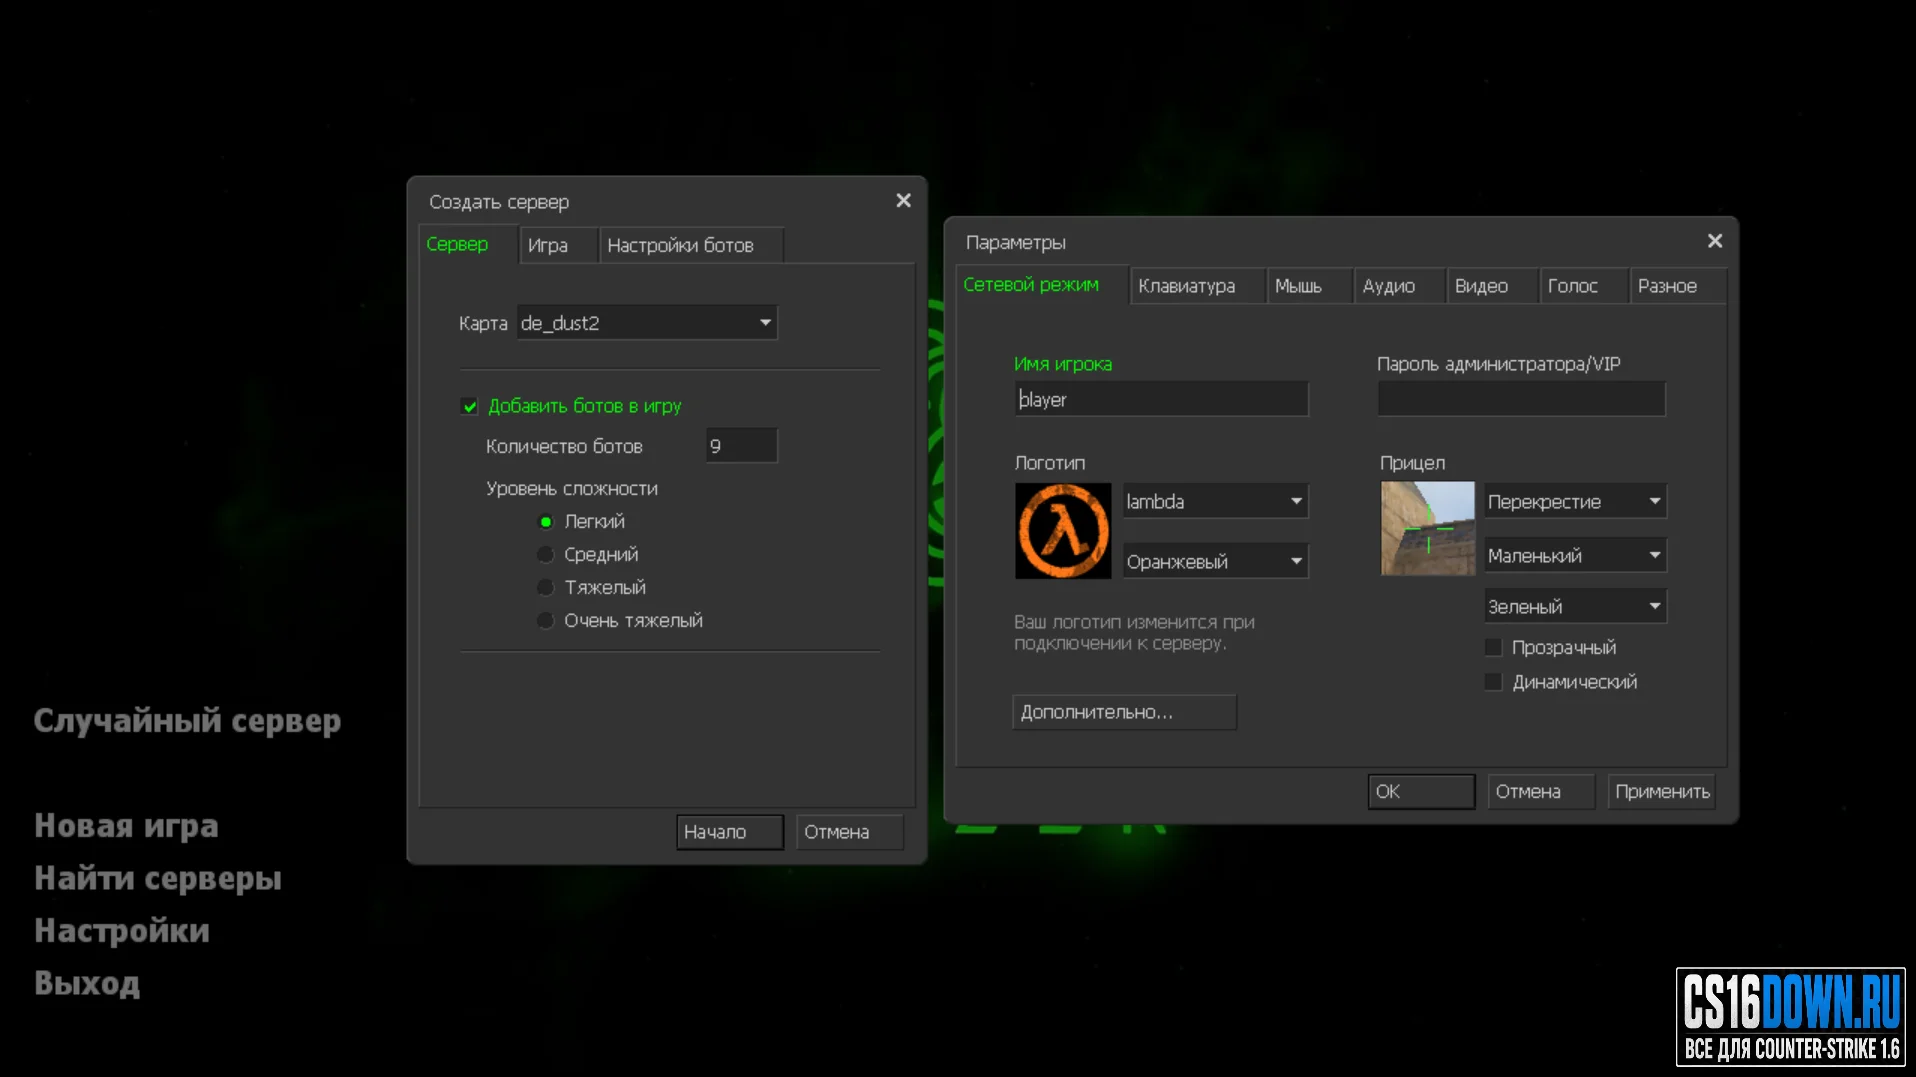The width and height of the screenshot is (1916, 1077).
Task: Focus the Количество ботов number field
Action: point(741,446)
